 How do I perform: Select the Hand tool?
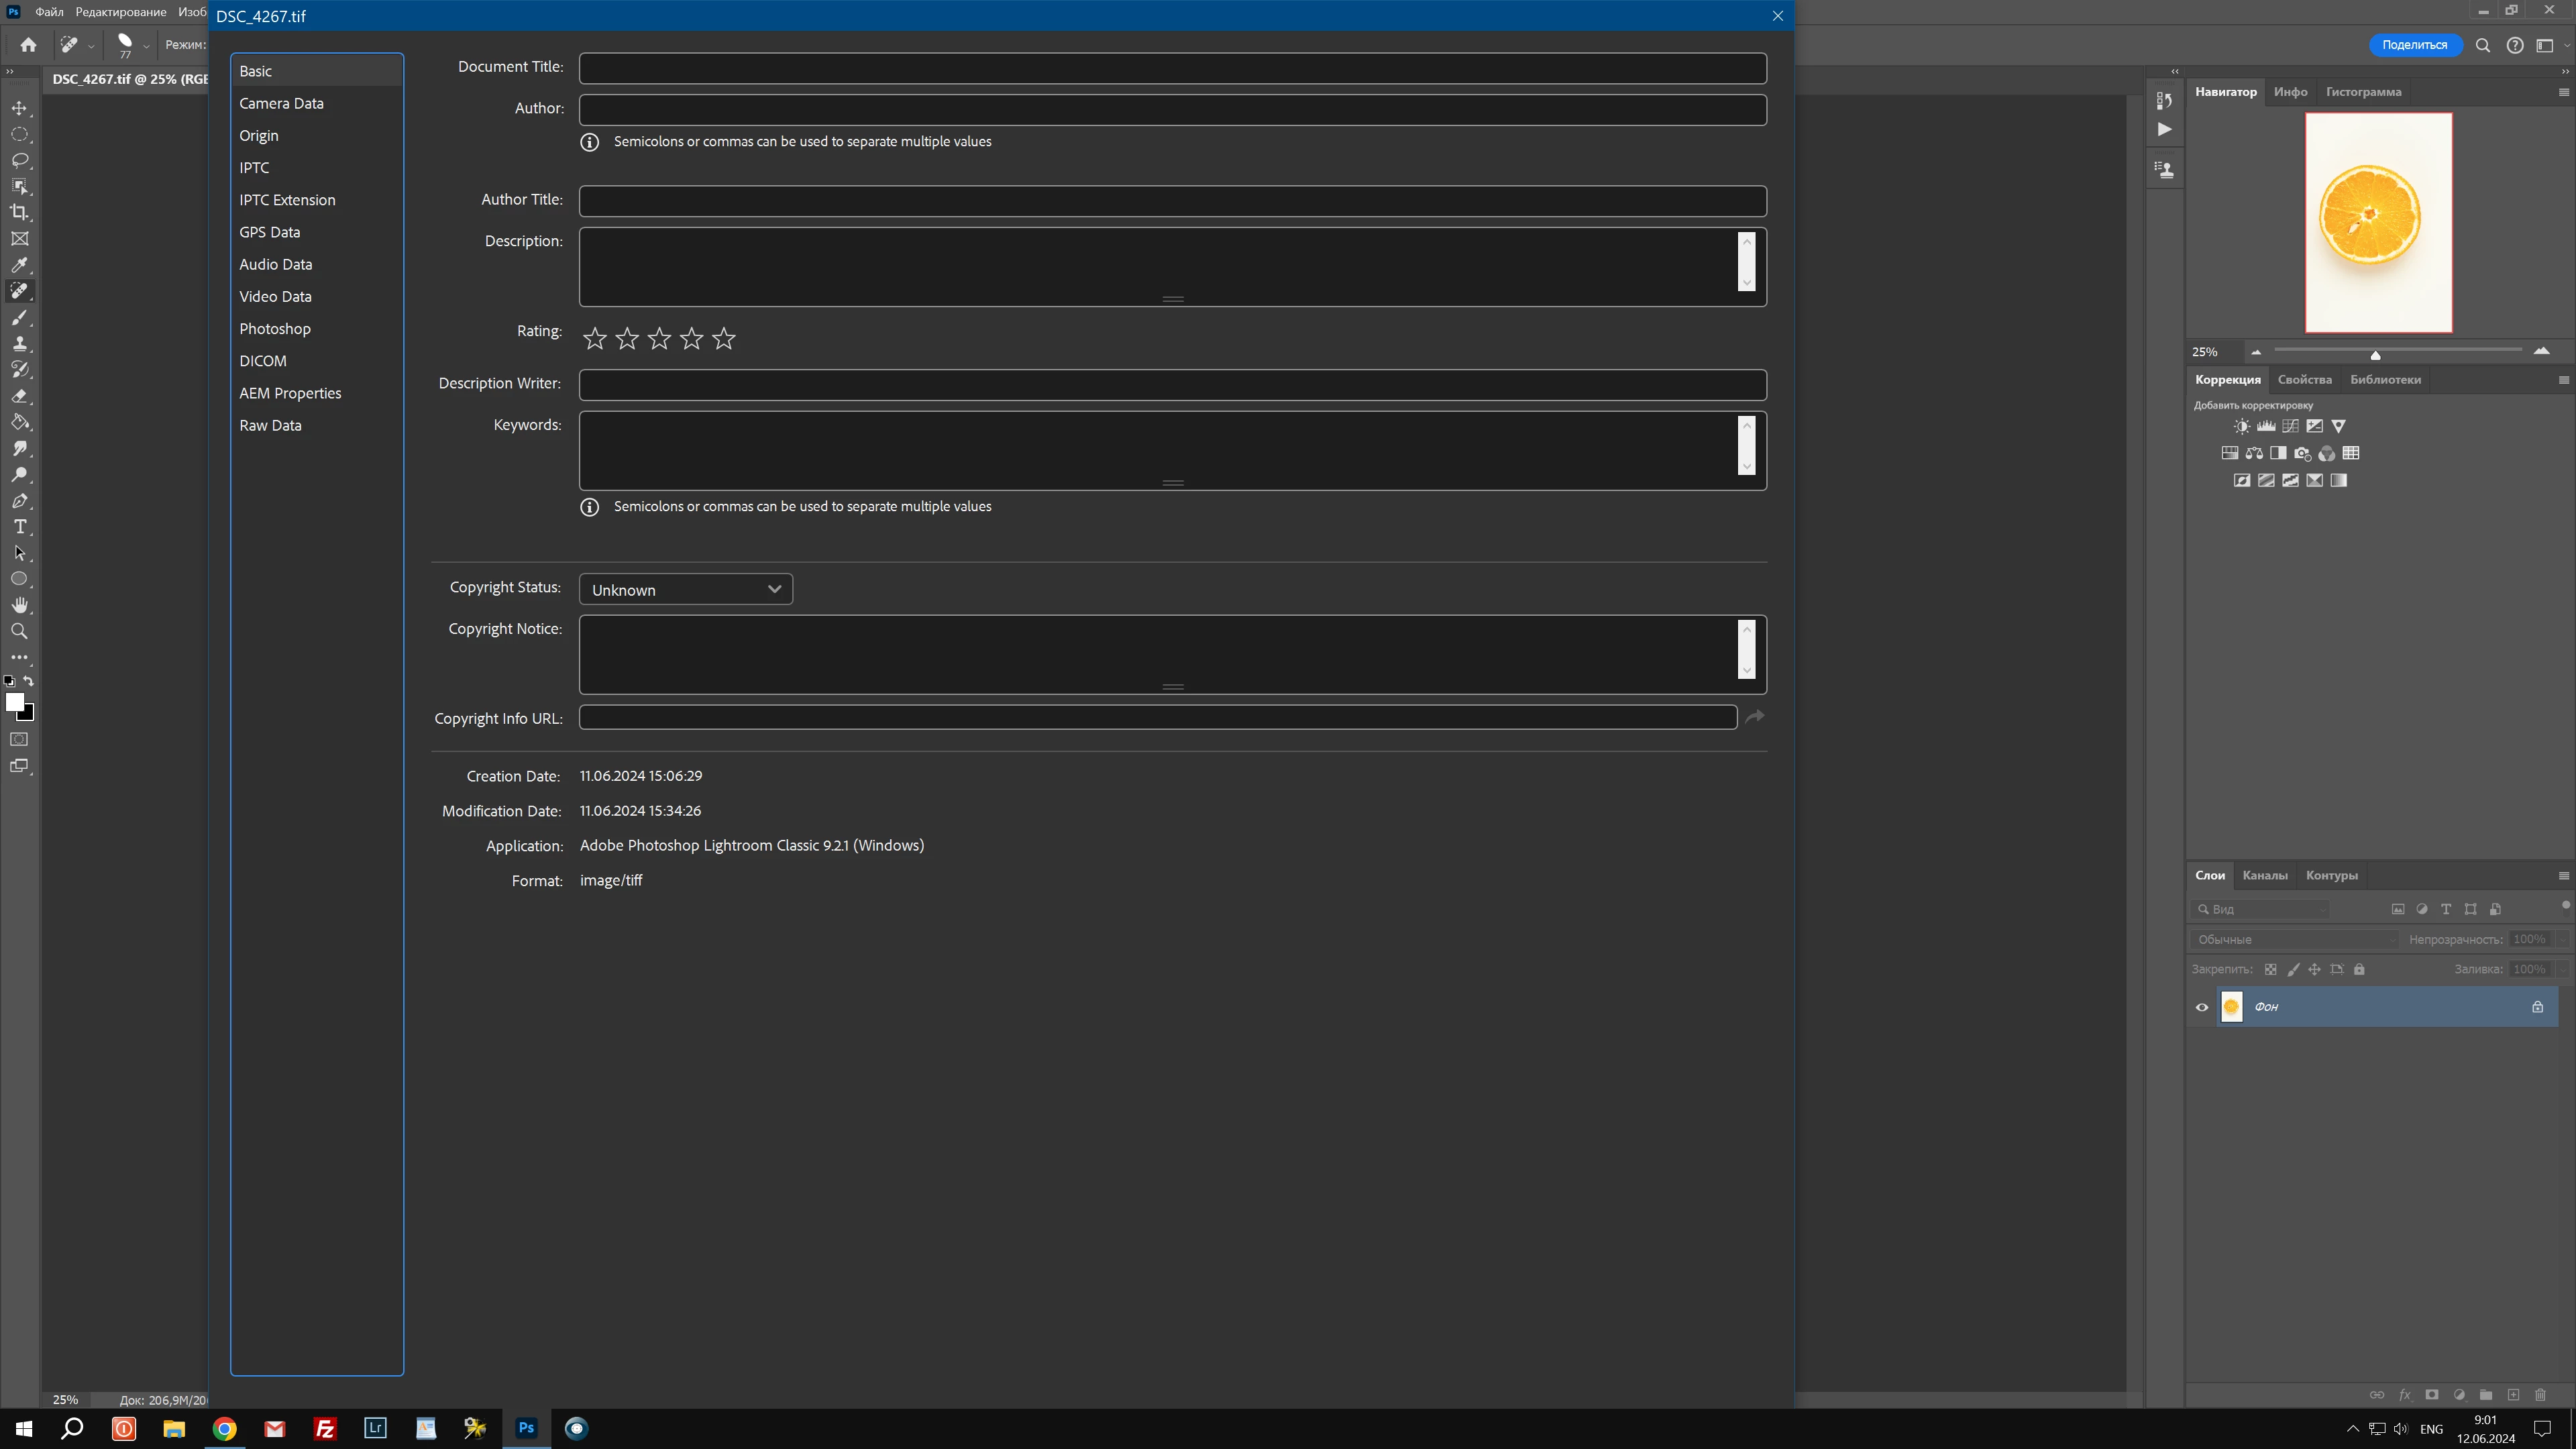(19, 605)
